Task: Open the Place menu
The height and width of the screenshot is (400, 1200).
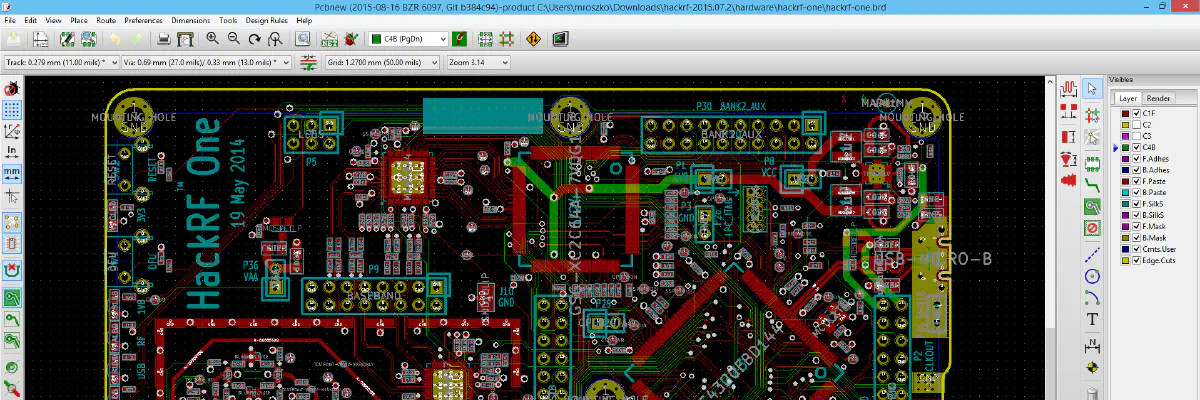Action: click(x=79, y=20)
